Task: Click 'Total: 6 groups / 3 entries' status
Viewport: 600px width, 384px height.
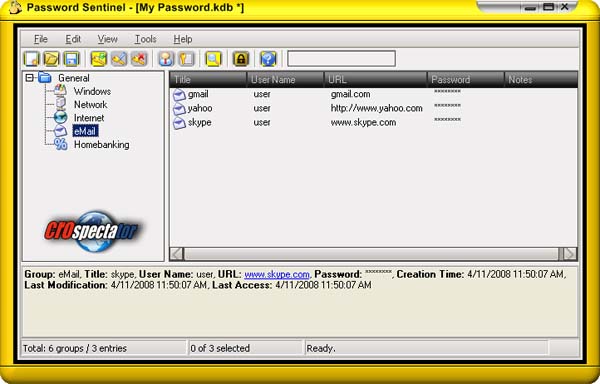Action: click(x=75, y=348)
